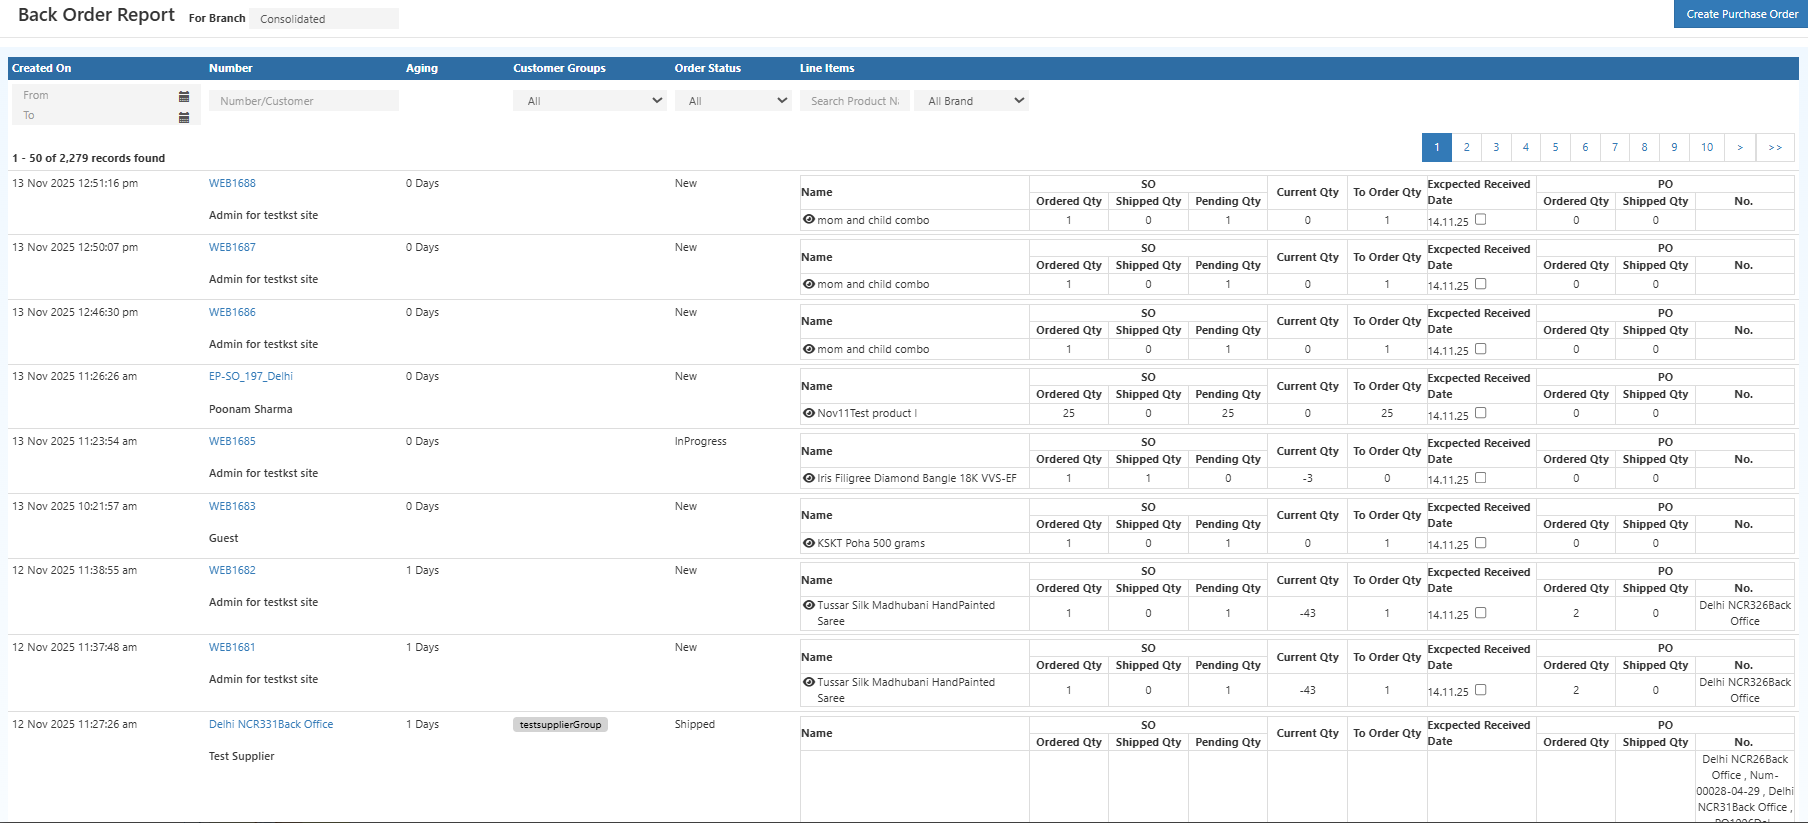The image size is (1808, 823).
Task: Click the testsupplierGroup tag
Action: coord(560,724)
